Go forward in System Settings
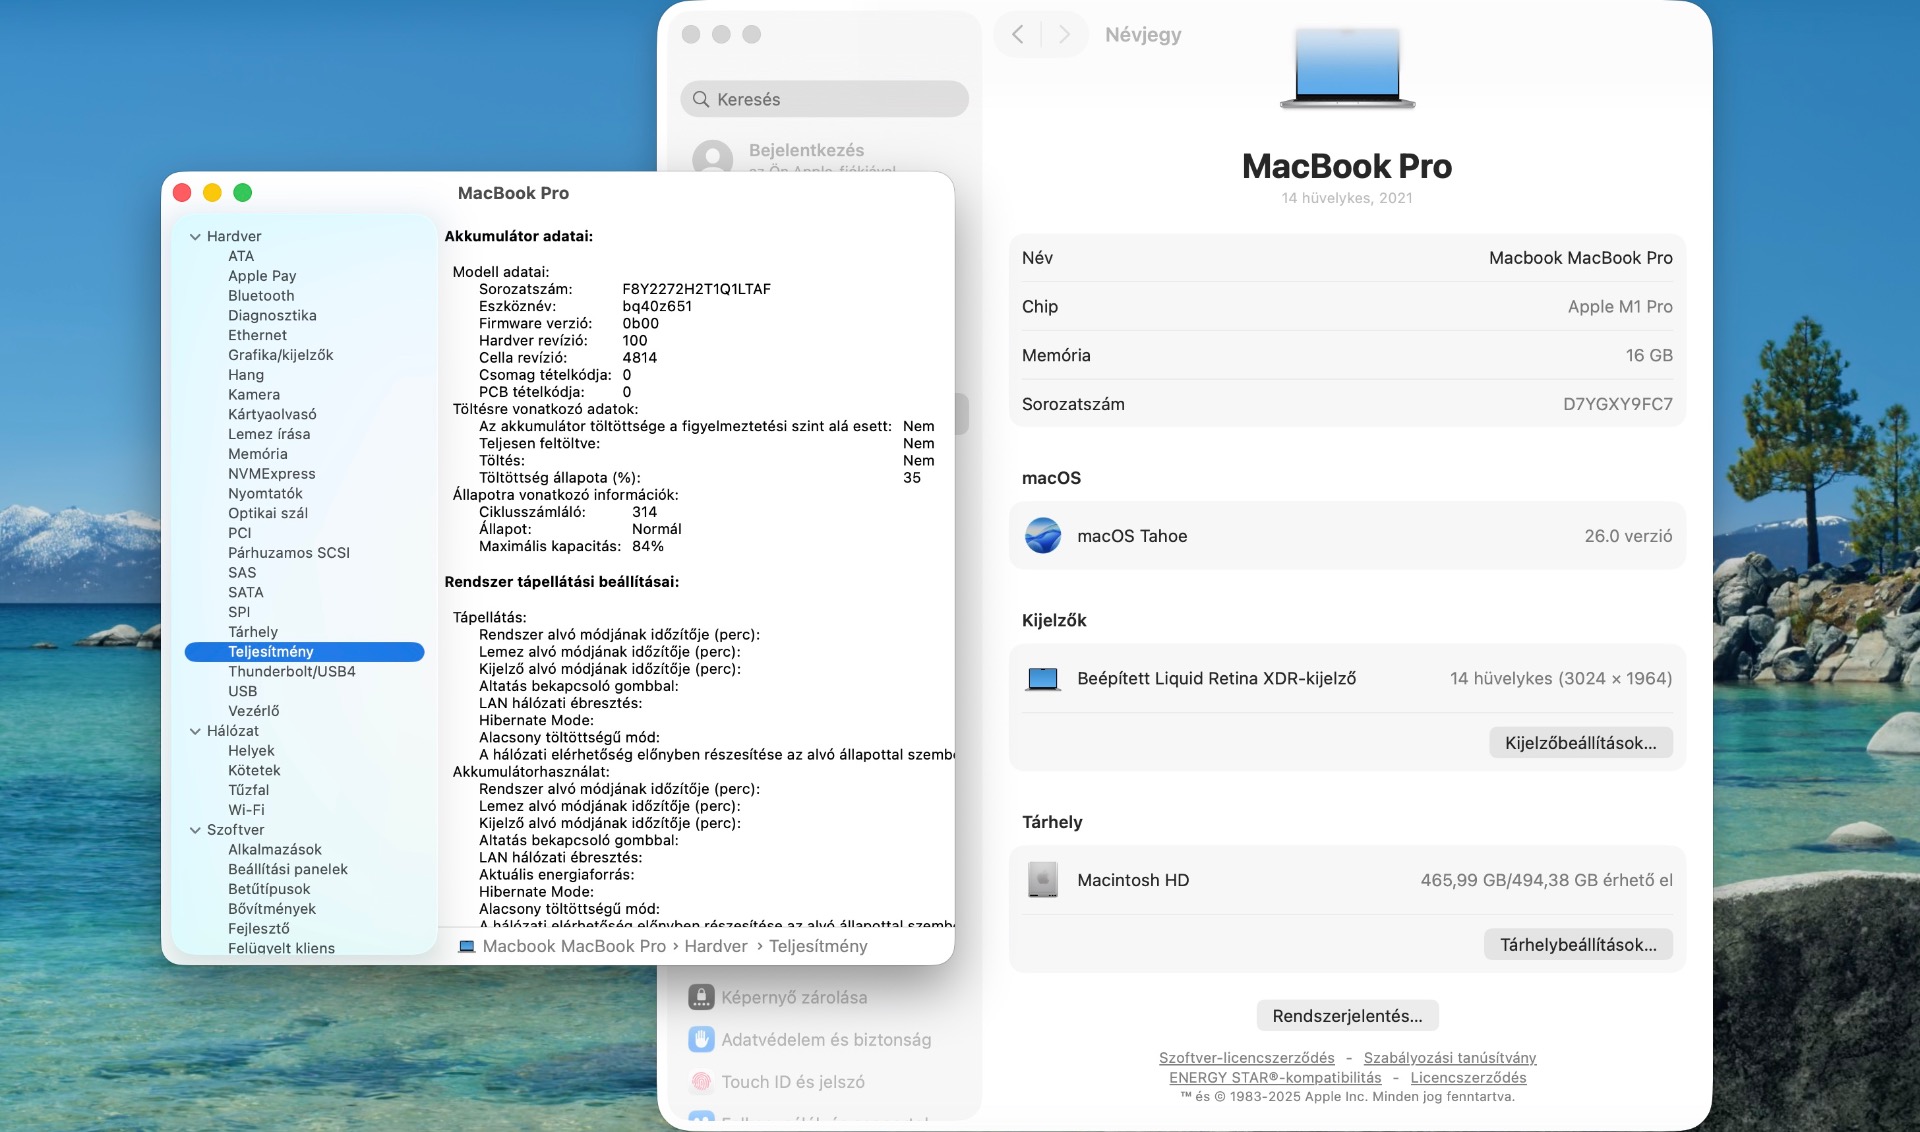The height and width of the screenshot is (1132, 1920). pos(1064,34)
